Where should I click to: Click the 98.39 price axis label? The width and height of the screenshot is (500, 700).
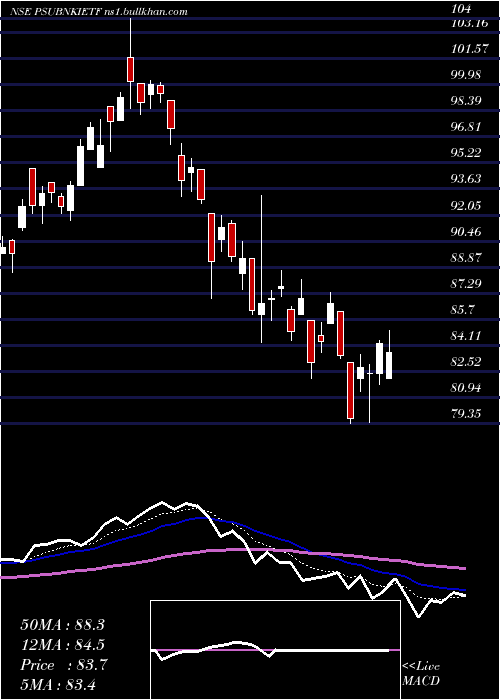tap(466, 101)
